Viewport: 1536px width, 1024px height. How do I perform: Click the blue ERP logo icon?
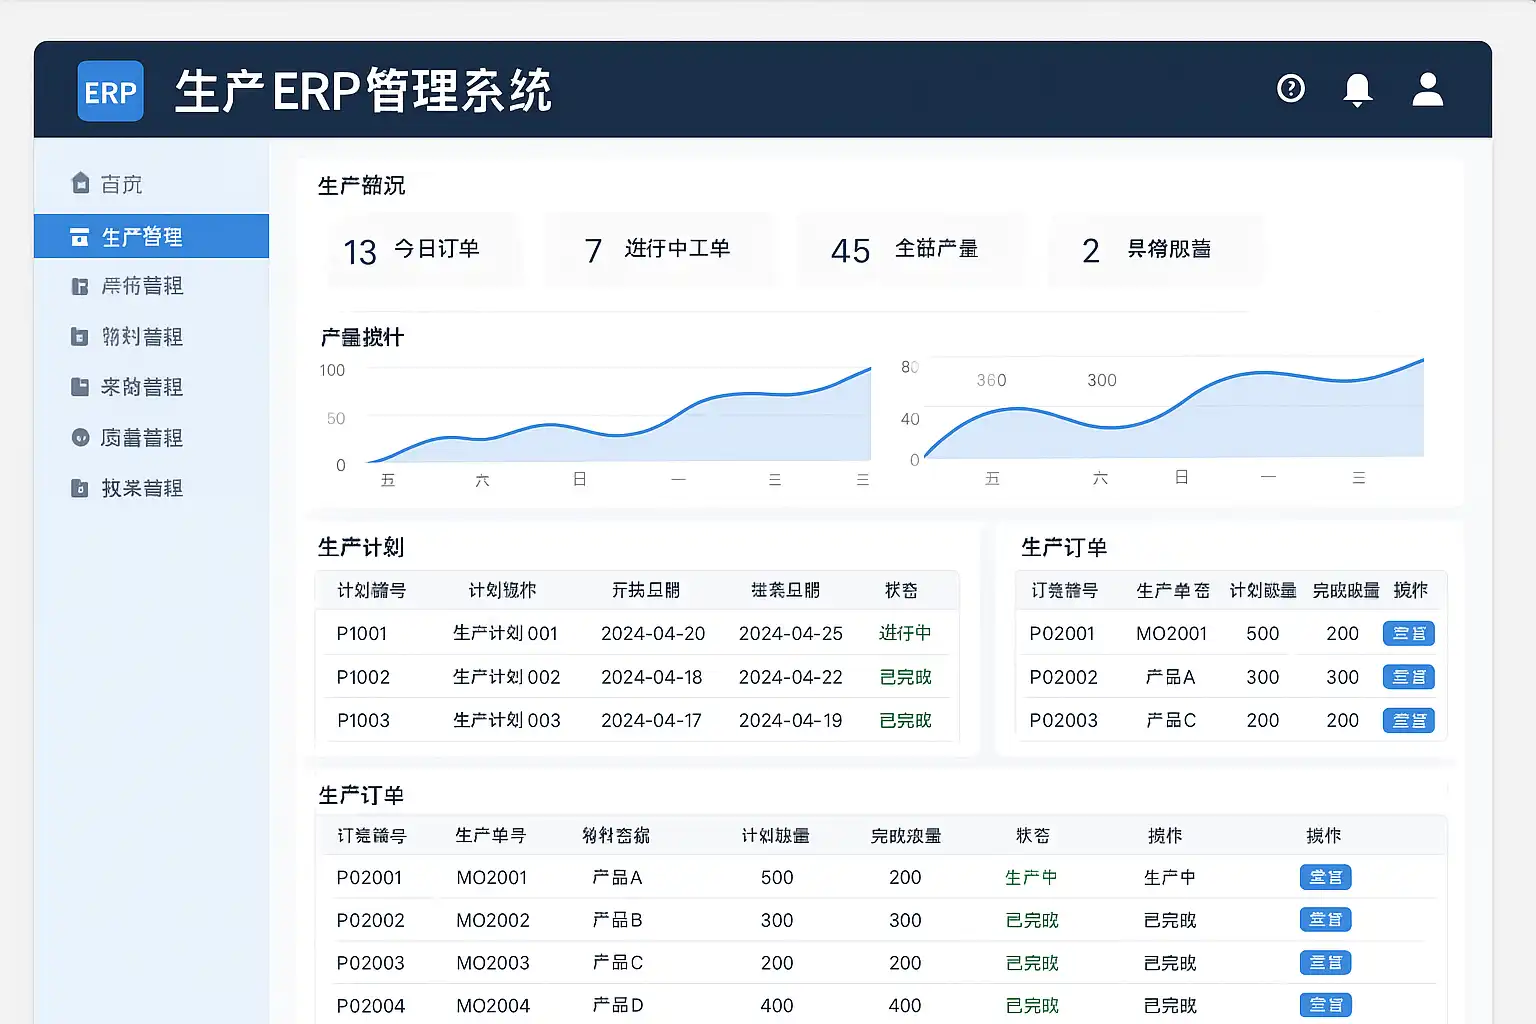[x=110, y=91]
